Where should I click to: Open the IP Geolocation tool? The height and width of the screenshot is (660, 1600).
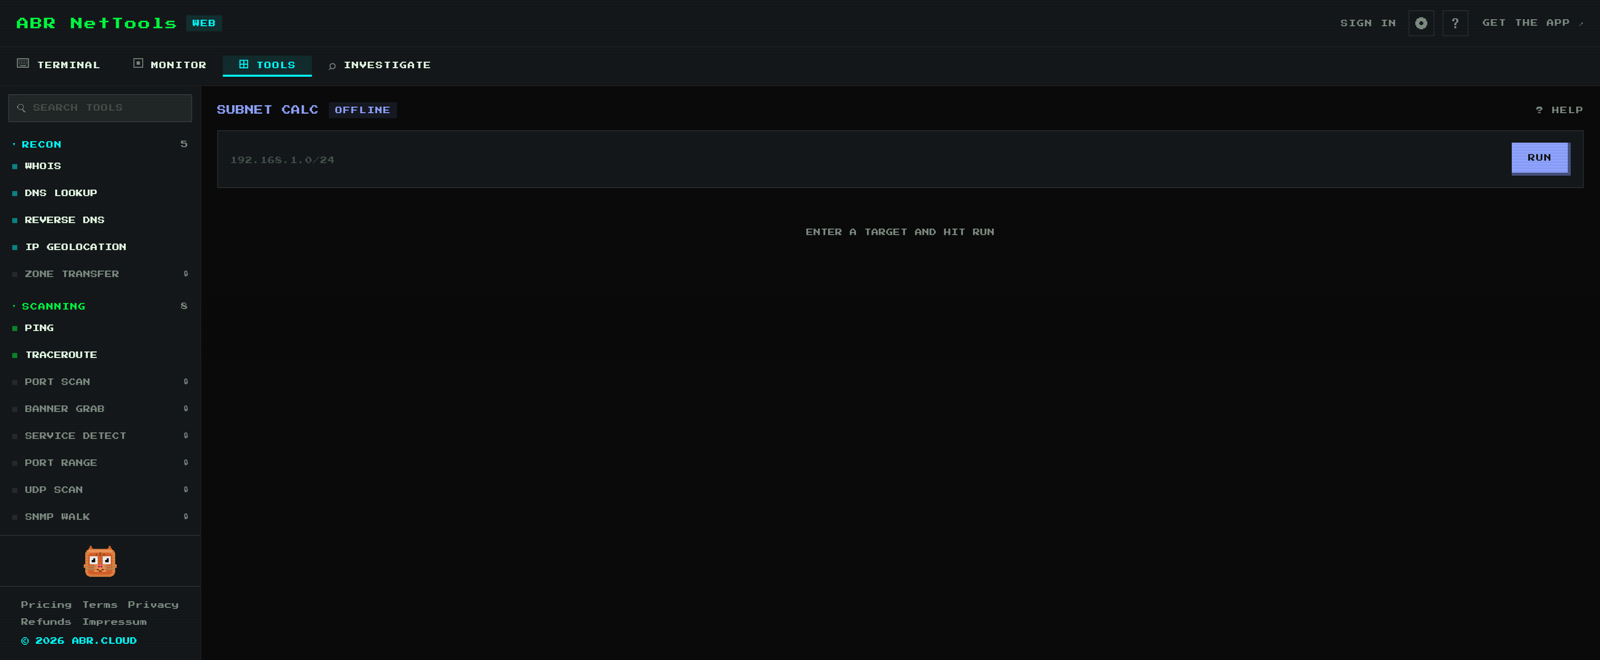tap(100, 247)
